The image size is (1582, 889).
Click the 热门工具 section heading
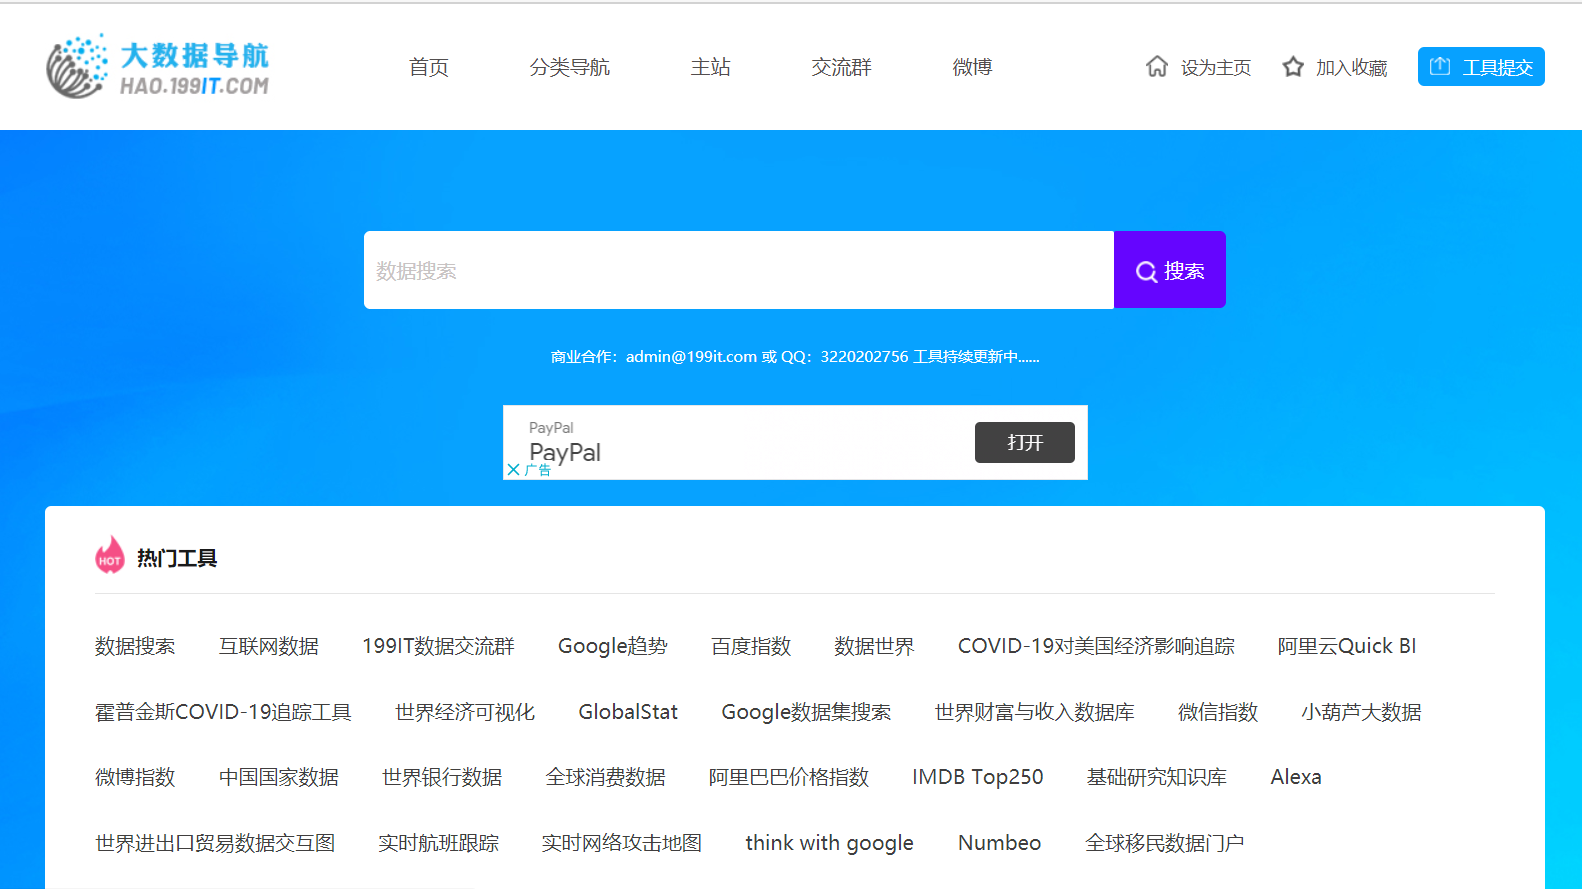coord(177,558)
